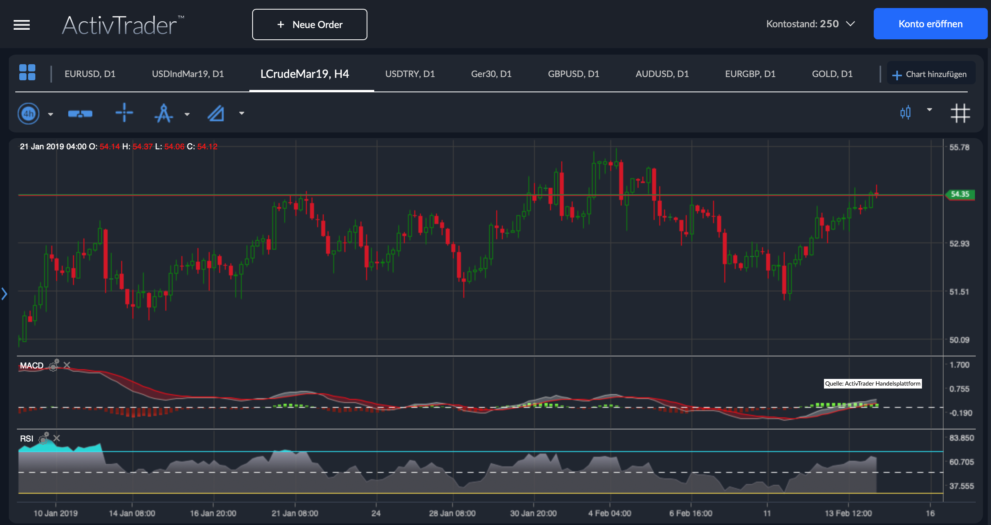Open MACD indicator settings gear
Screen dimensions: 991x525
click(54, 365)
